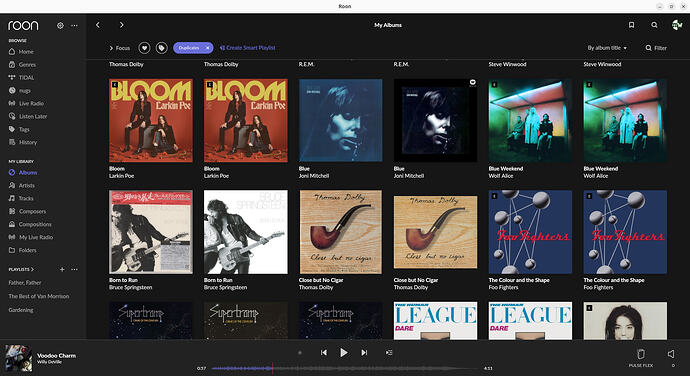The height and width of the screenshot is (376, 690).
Task: Open the By album title sort dropdown
Action: (607, 48)
